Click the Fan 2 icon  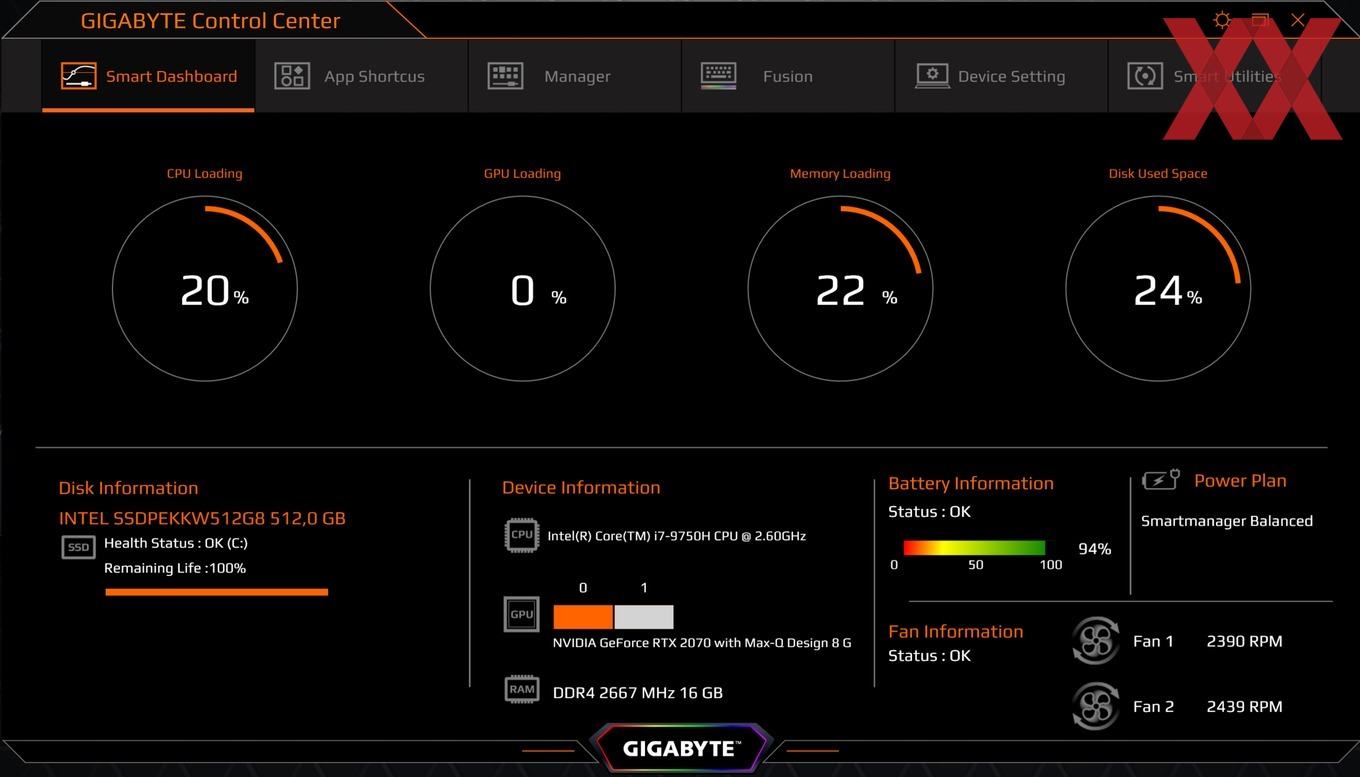click(1095, 706)
